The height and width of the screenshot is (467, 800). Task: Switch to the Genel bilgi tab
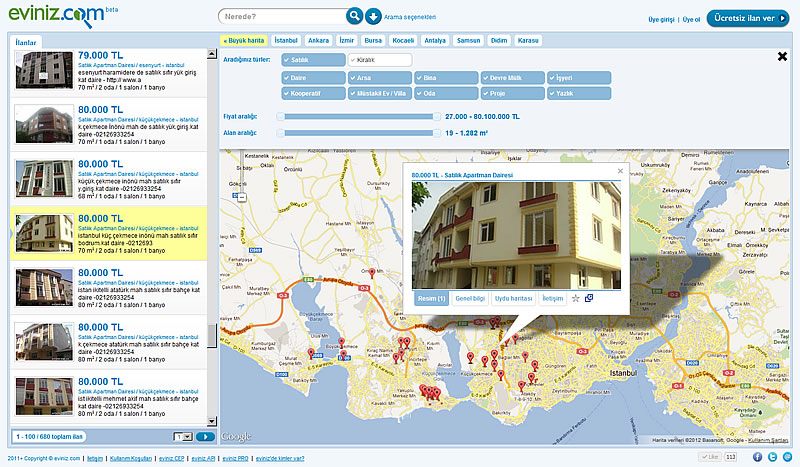tap(470, 298)
